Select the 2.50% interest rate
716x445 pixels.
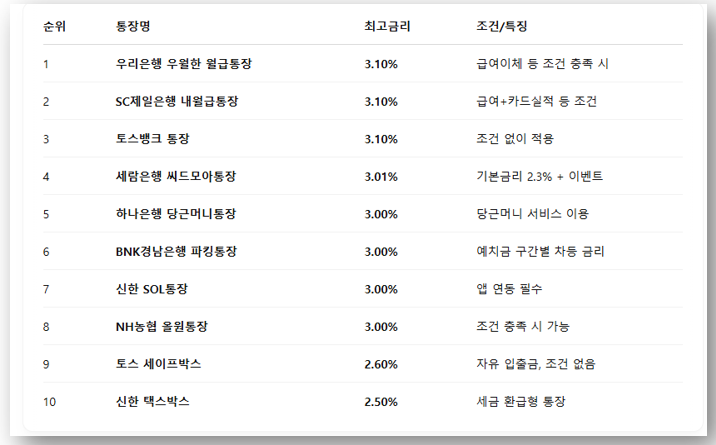[x=381, y=402]
